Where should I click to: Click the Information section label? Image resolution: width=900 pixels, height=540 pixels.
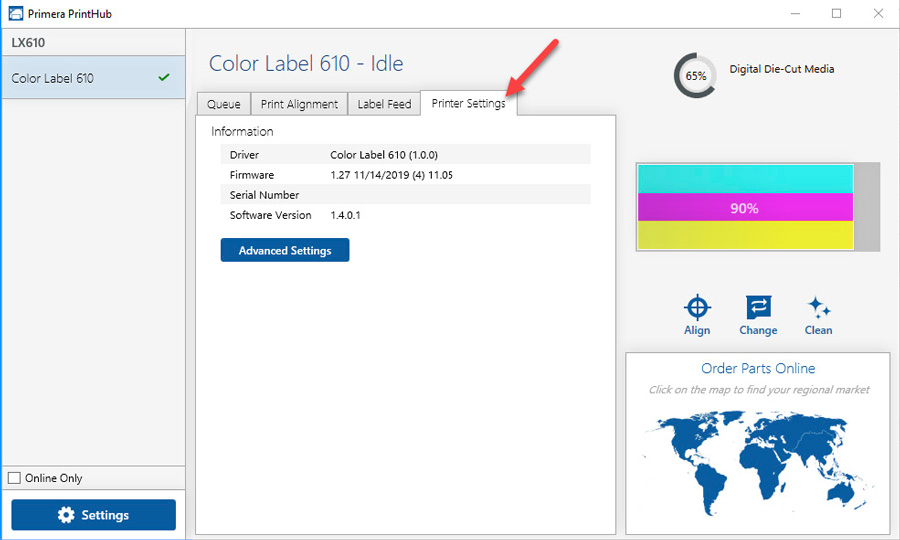[x=242, y=131]
